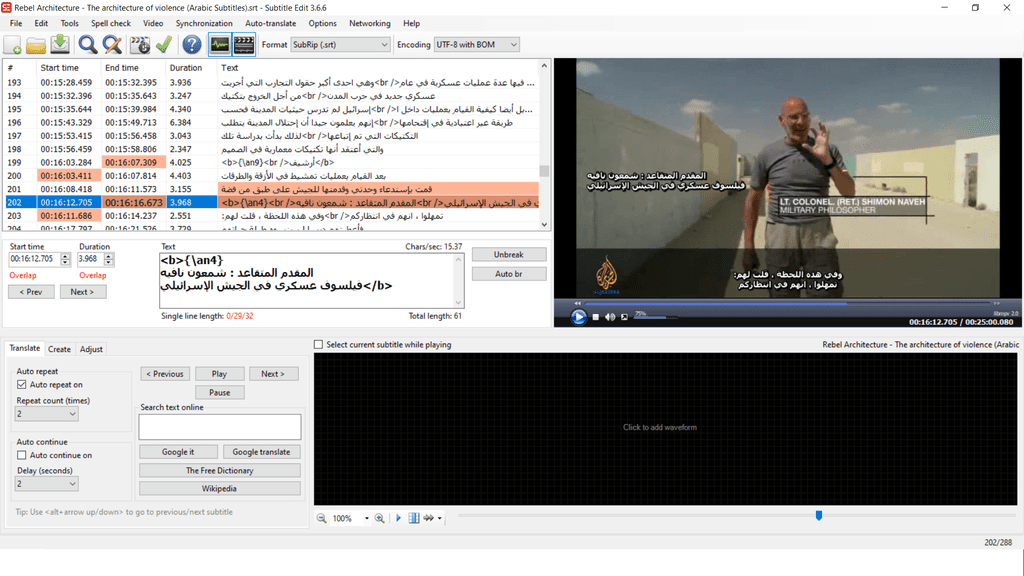Rewind video with double-left arrows

point(577,303)
